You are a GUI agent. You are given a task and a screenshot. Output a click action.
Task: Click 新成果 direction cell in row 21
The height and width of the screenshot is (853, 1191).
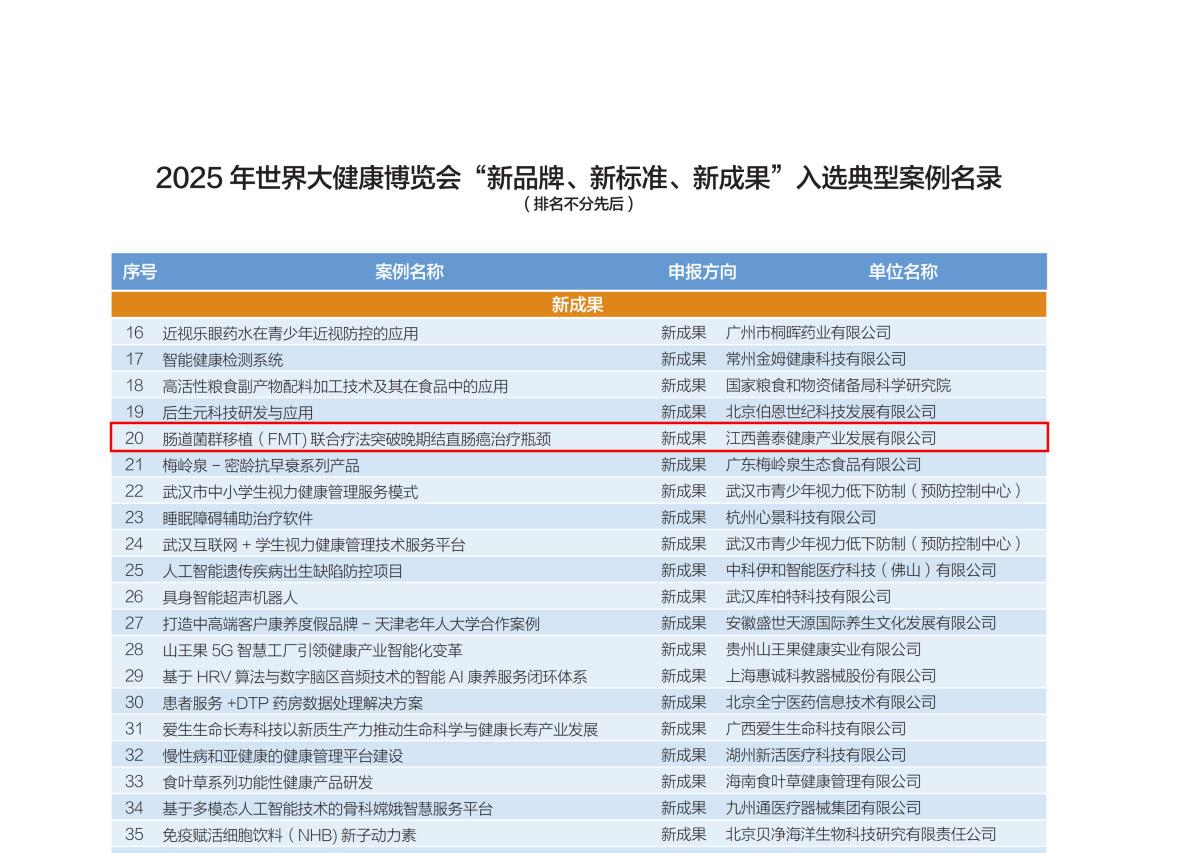(x=684, y=464)
